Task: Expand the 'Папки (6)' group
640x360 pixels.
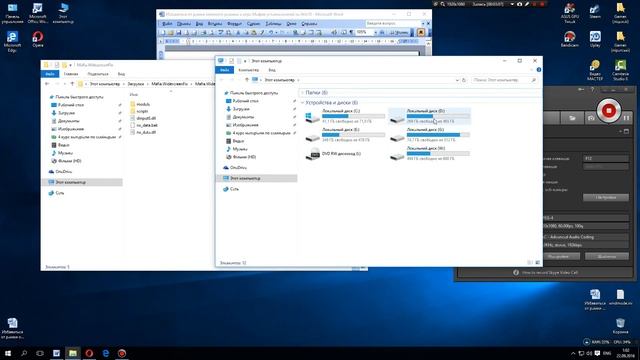Action: tap(302, 93)
